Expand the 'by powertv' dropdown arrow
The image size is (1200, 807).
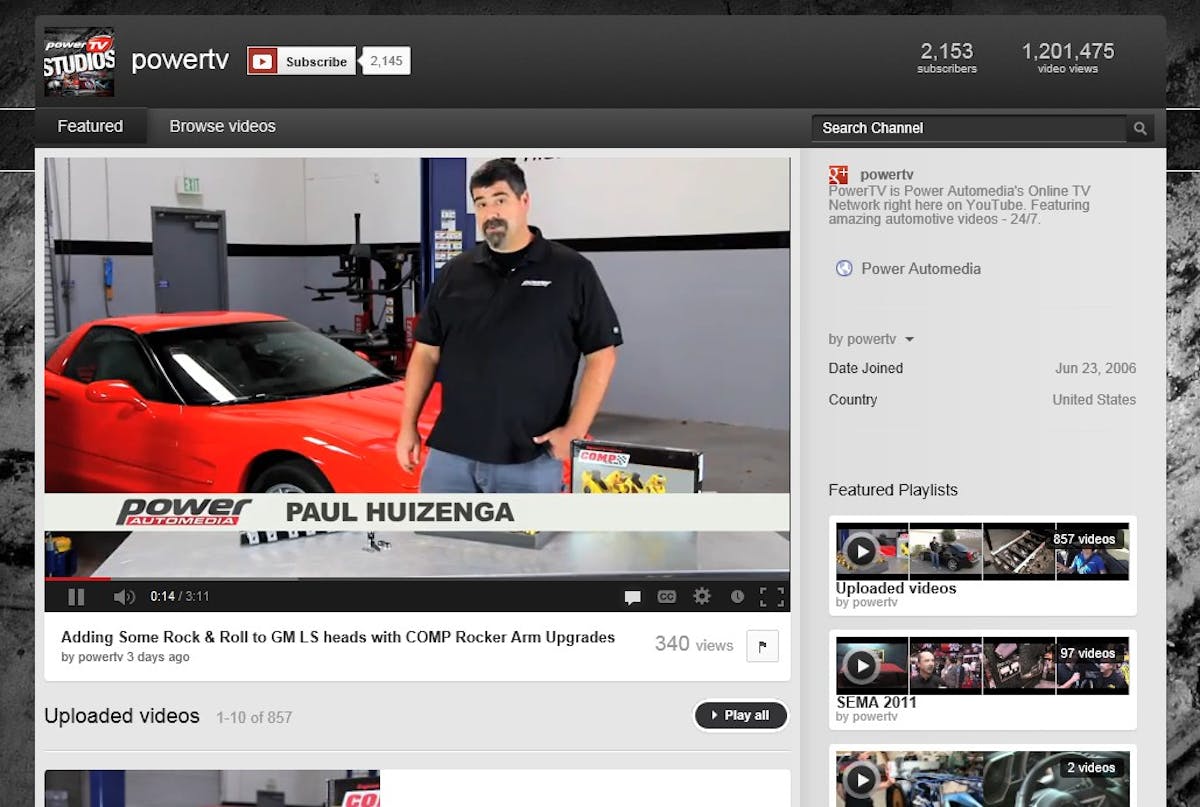pos(909,340)
